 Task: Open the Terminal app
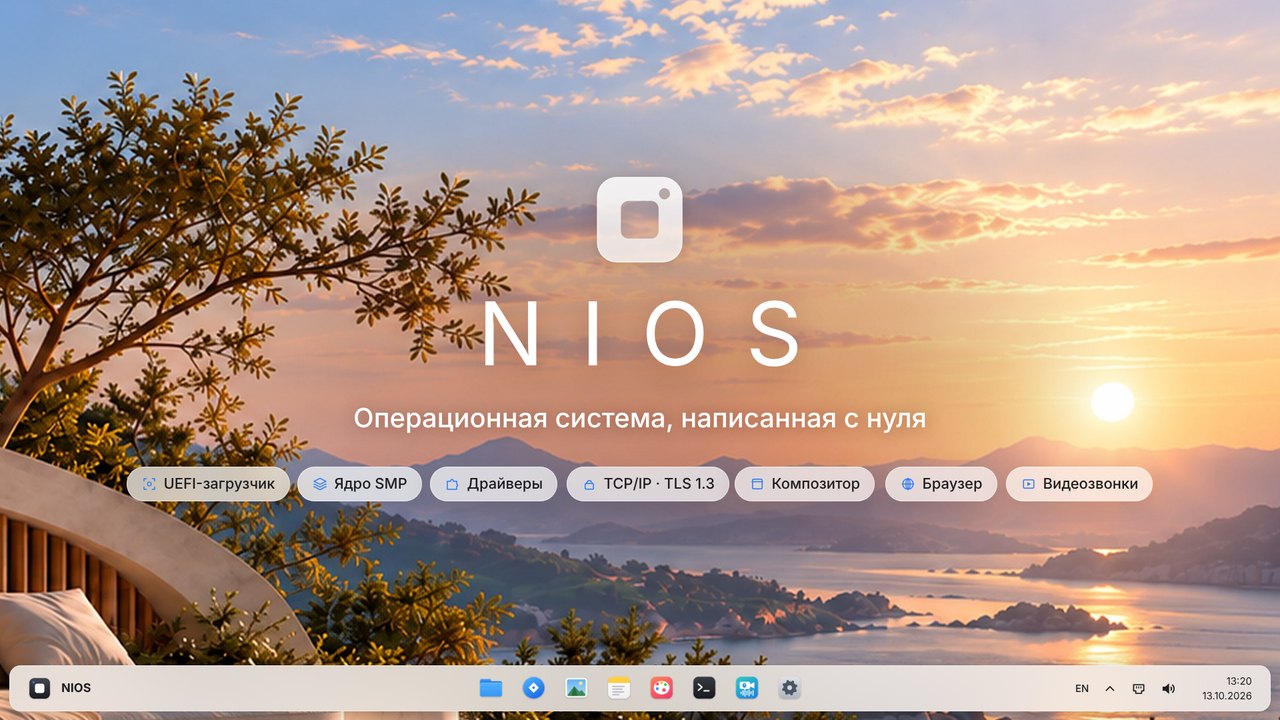[704, 688]
